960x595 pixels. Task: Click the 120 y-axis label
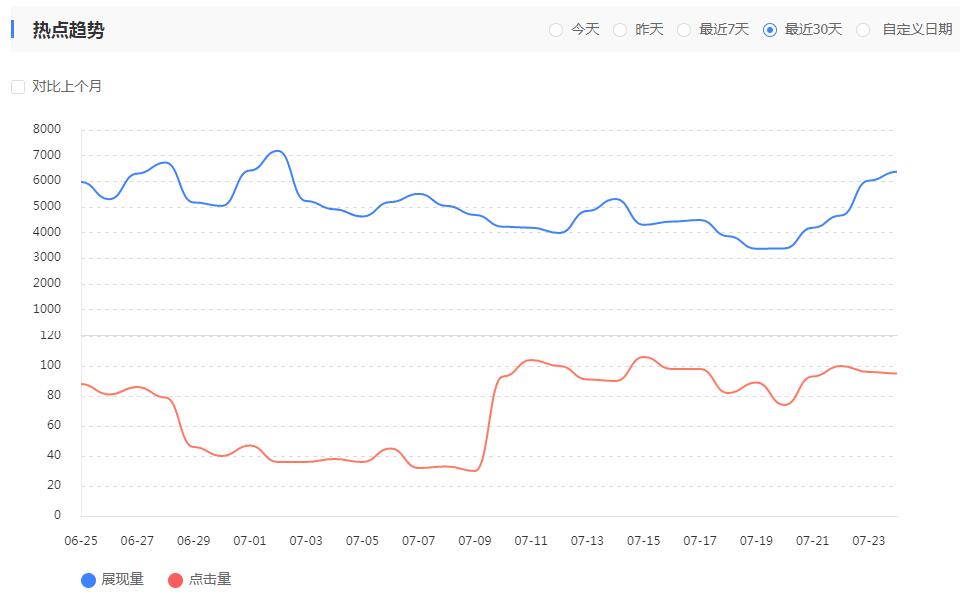[x=51, y=336]
